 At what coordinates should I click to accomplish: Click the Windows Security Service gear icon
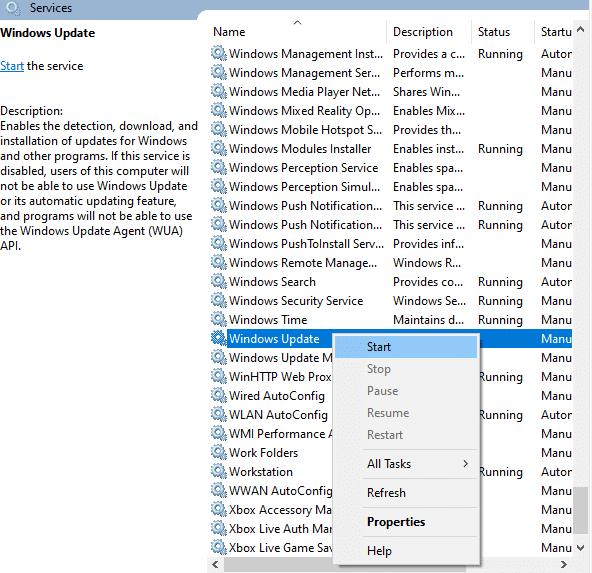point(219,300)
